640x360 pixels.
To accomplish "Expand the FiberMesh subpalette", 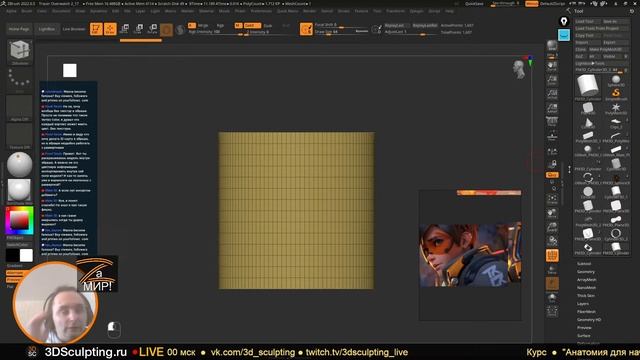I will (x=587, y=311).
